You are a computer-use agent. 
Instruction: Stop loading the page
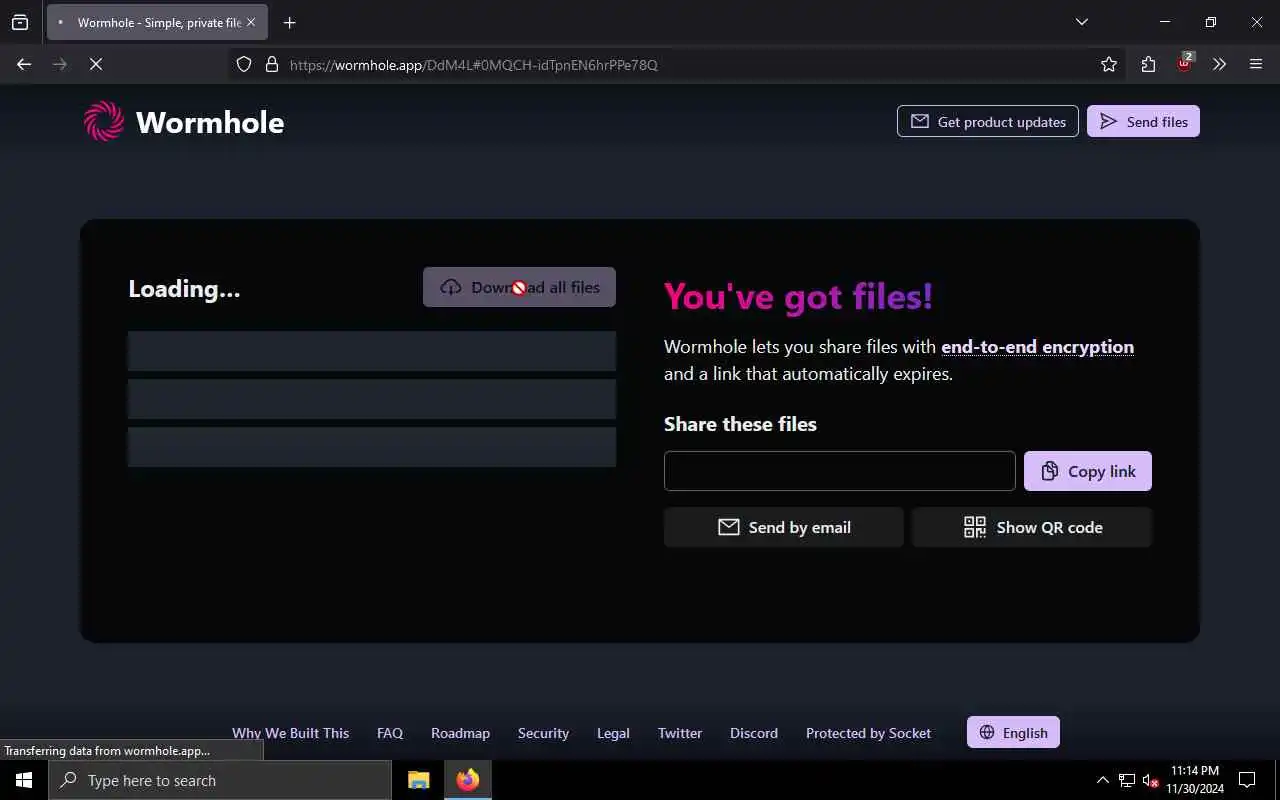95,64
